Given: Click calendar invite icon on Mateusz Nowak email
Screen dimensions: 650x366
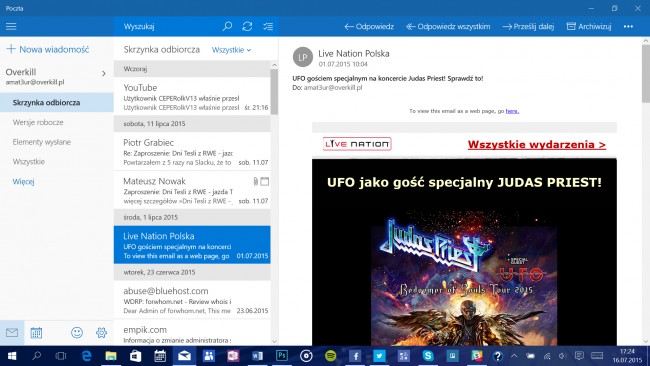Looking at the screenshot, I should tap(264, 181).
